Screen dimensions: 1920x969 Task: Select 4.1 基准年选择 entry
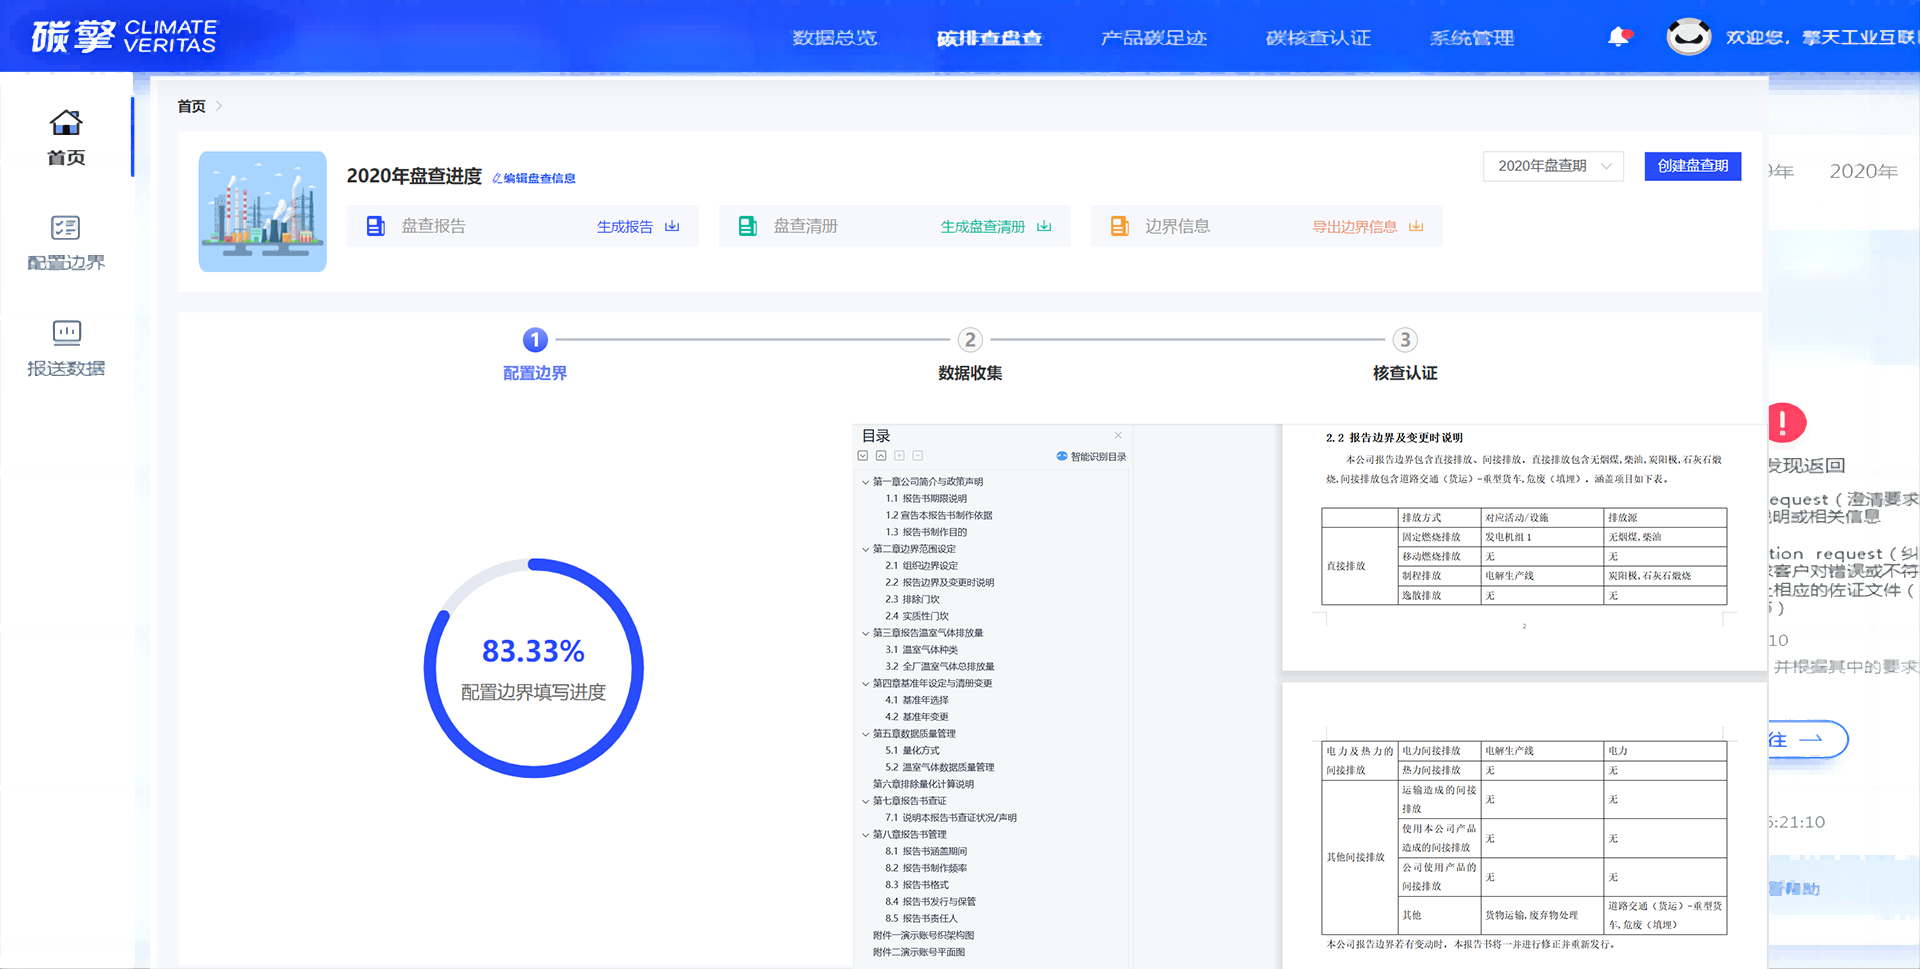tap(917, 700)
